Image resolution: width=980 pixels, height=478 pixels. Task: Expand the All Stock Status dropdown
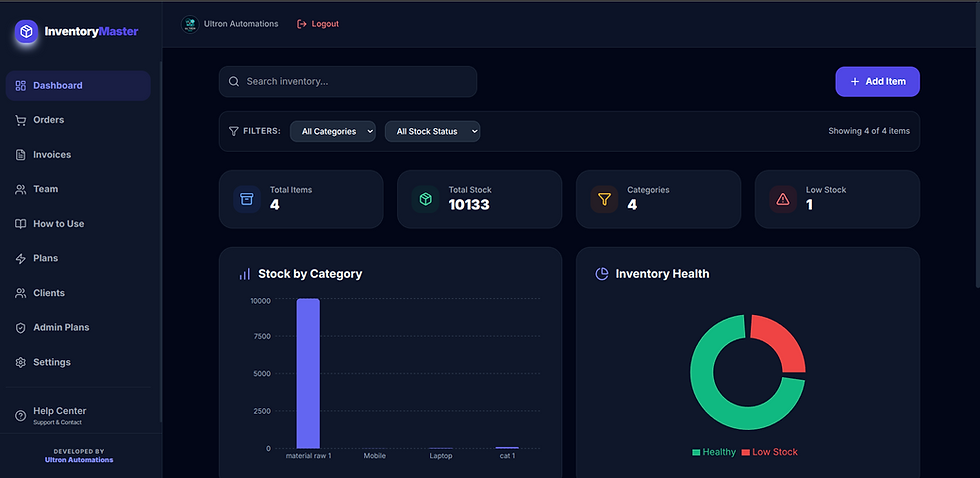click(432, 131)
